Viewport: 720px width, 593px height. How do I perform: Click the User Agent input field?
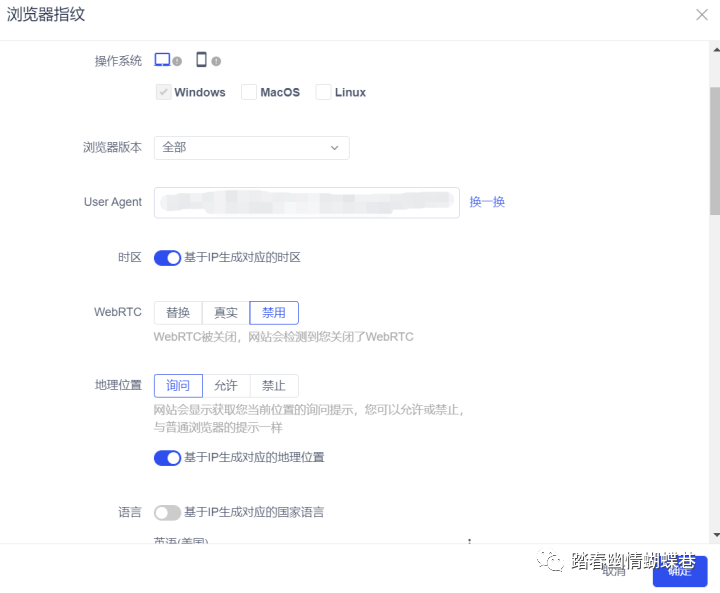coord(307,203)
